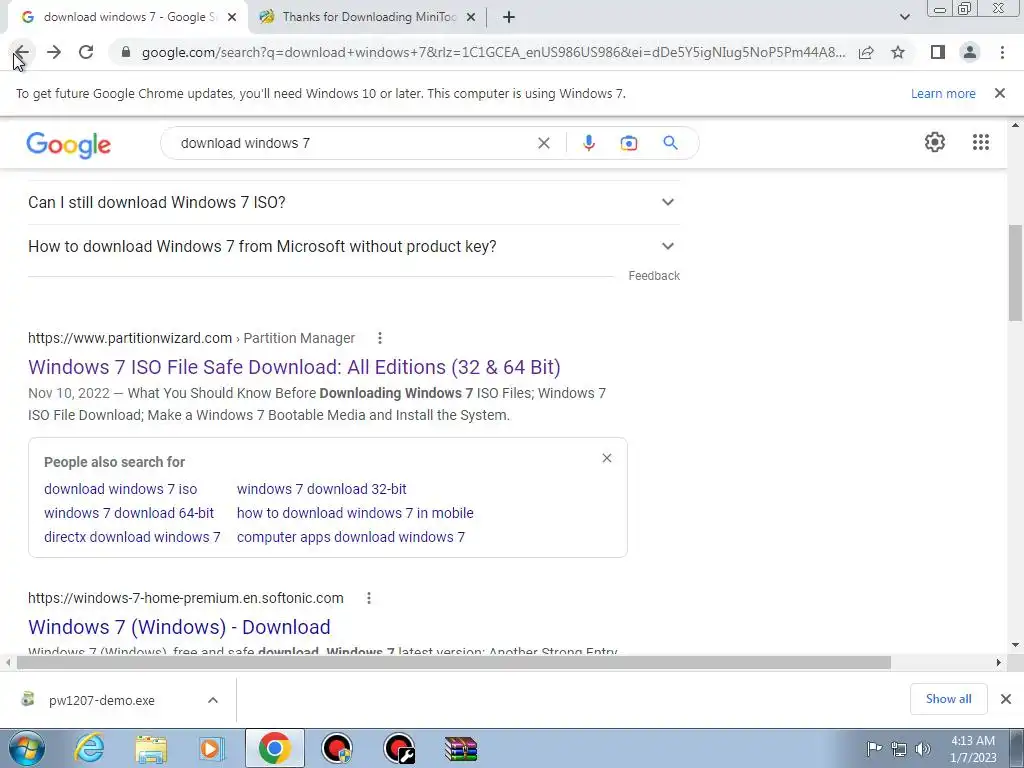Open Google quick settings gear
This screenshot has width=1024, height=768.
click(935, 142)
